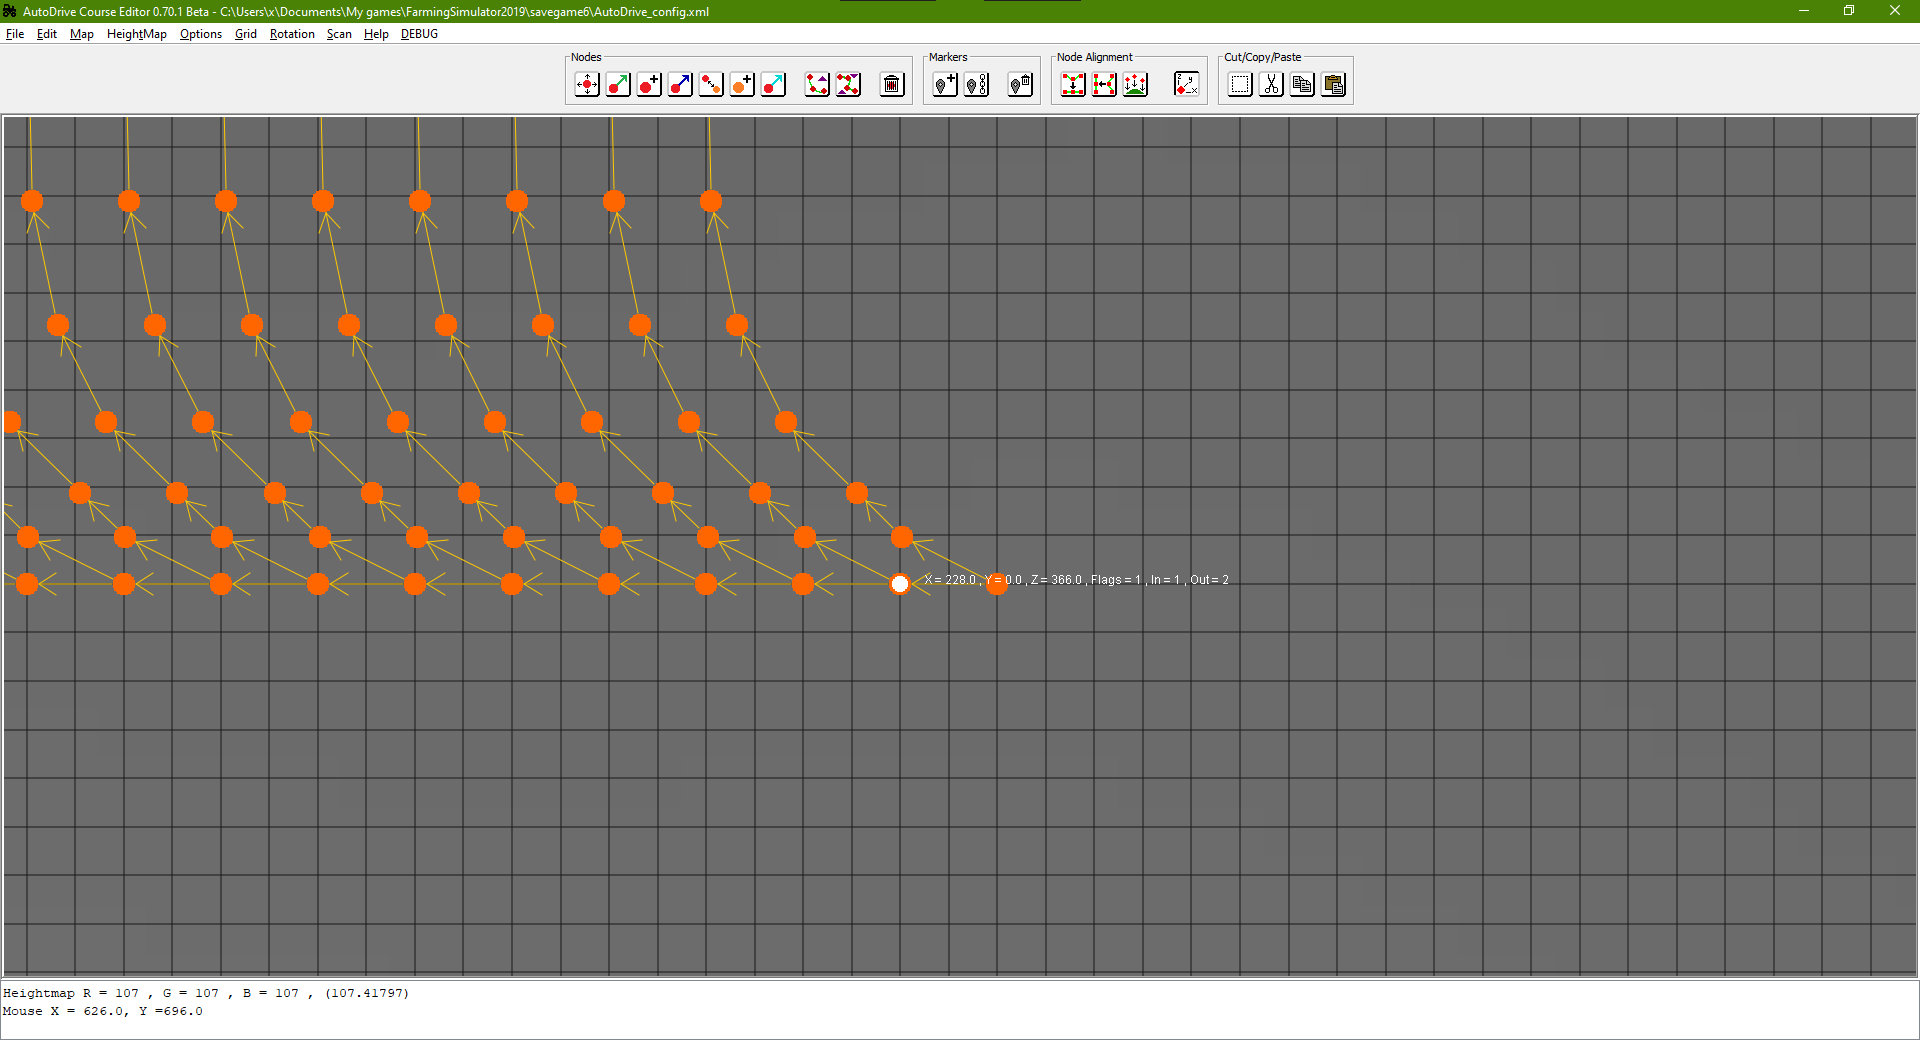Select the add orange subprio node tool
Screen dimensions: 1920x1040
742,85
